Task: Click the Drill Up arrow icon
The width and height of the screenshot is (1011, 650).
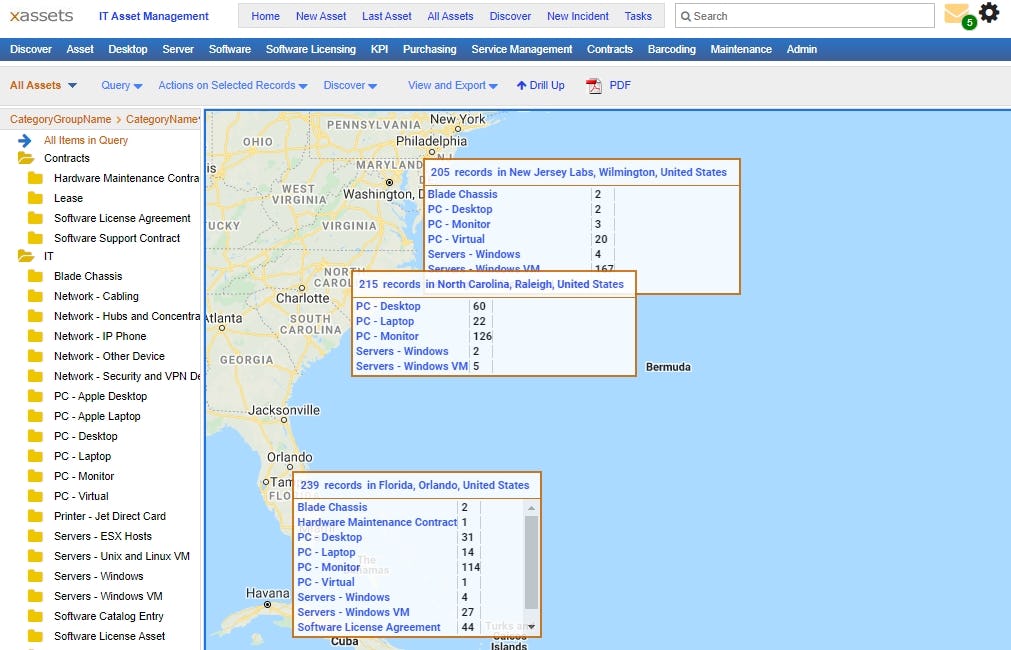Action: (523, 85)
